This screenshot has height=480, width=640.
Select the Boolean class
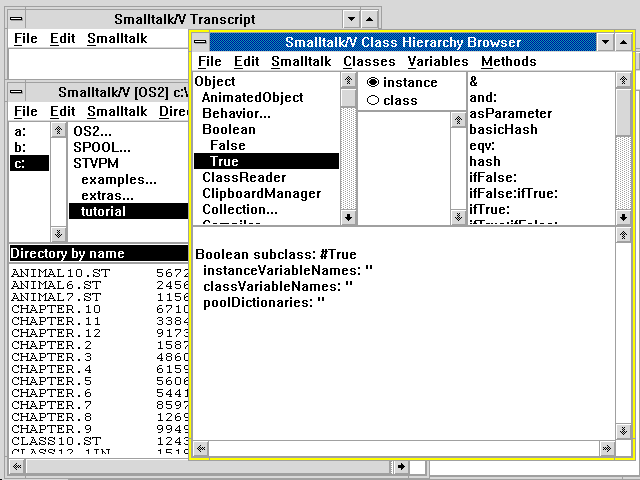pos(229,129)
